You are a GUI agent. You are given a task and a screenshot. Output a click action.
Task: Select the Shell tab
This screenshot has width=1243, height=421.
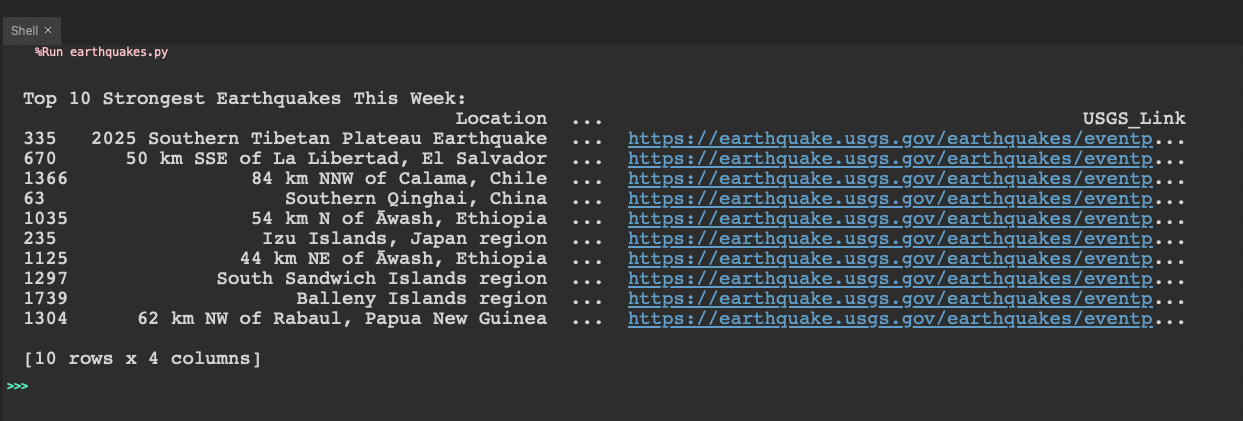[x=30, y=30]
